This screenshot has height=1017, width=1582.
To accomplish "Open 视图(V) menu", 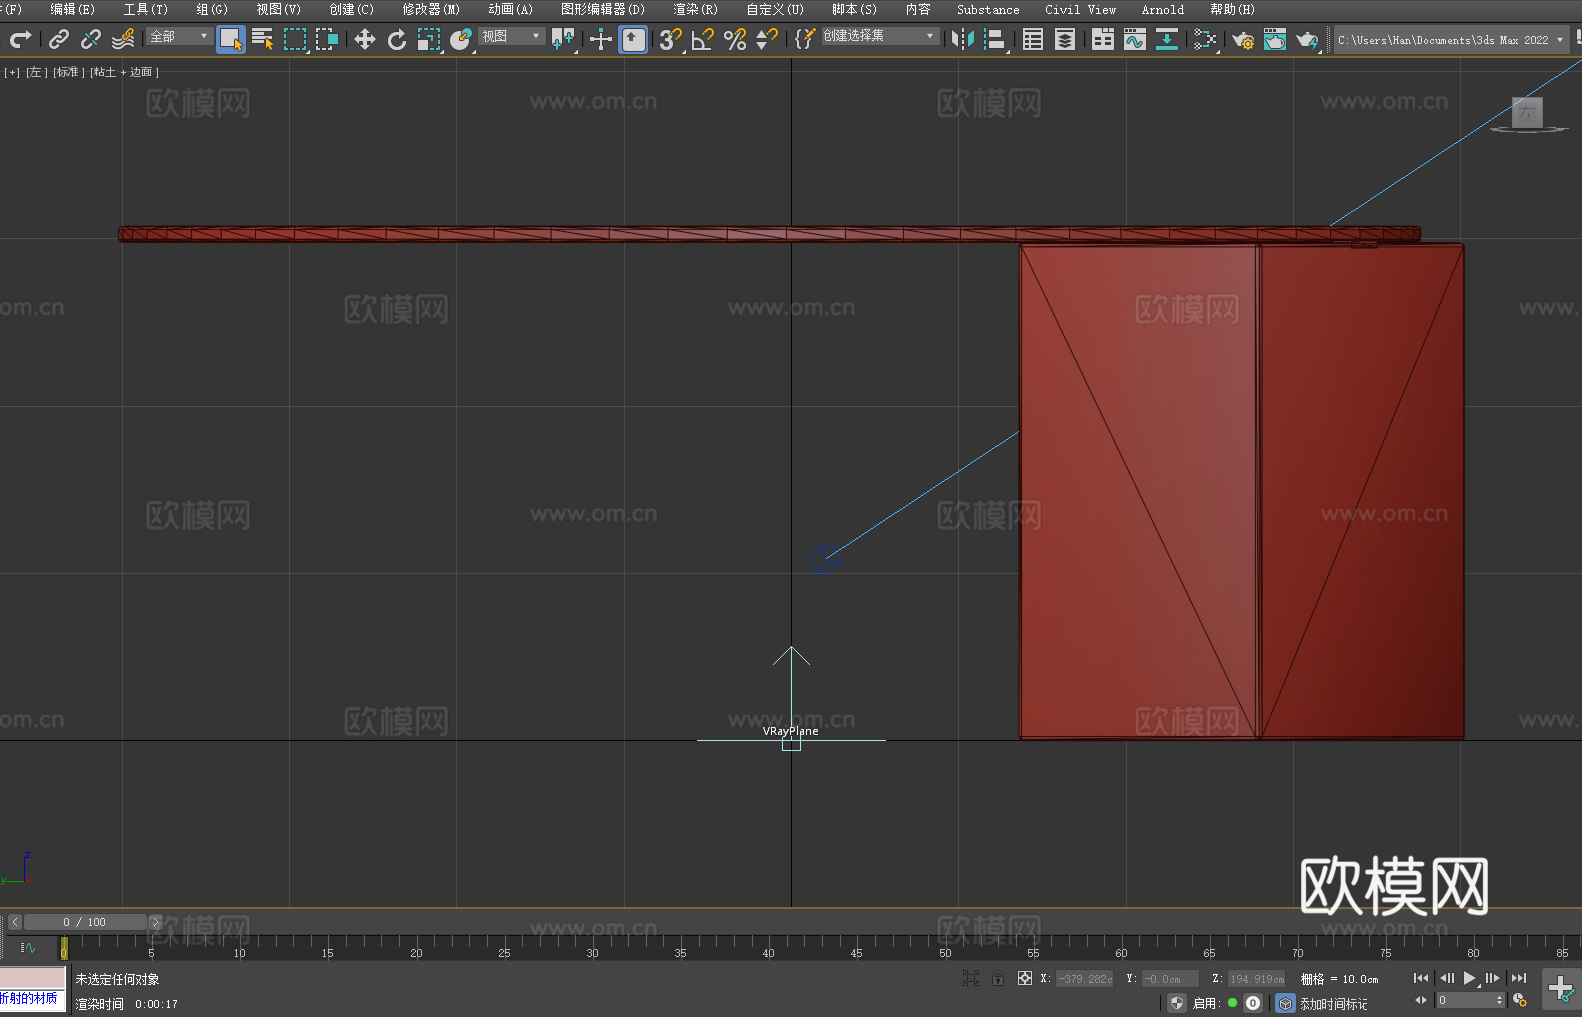I will (x=278, y=9).
